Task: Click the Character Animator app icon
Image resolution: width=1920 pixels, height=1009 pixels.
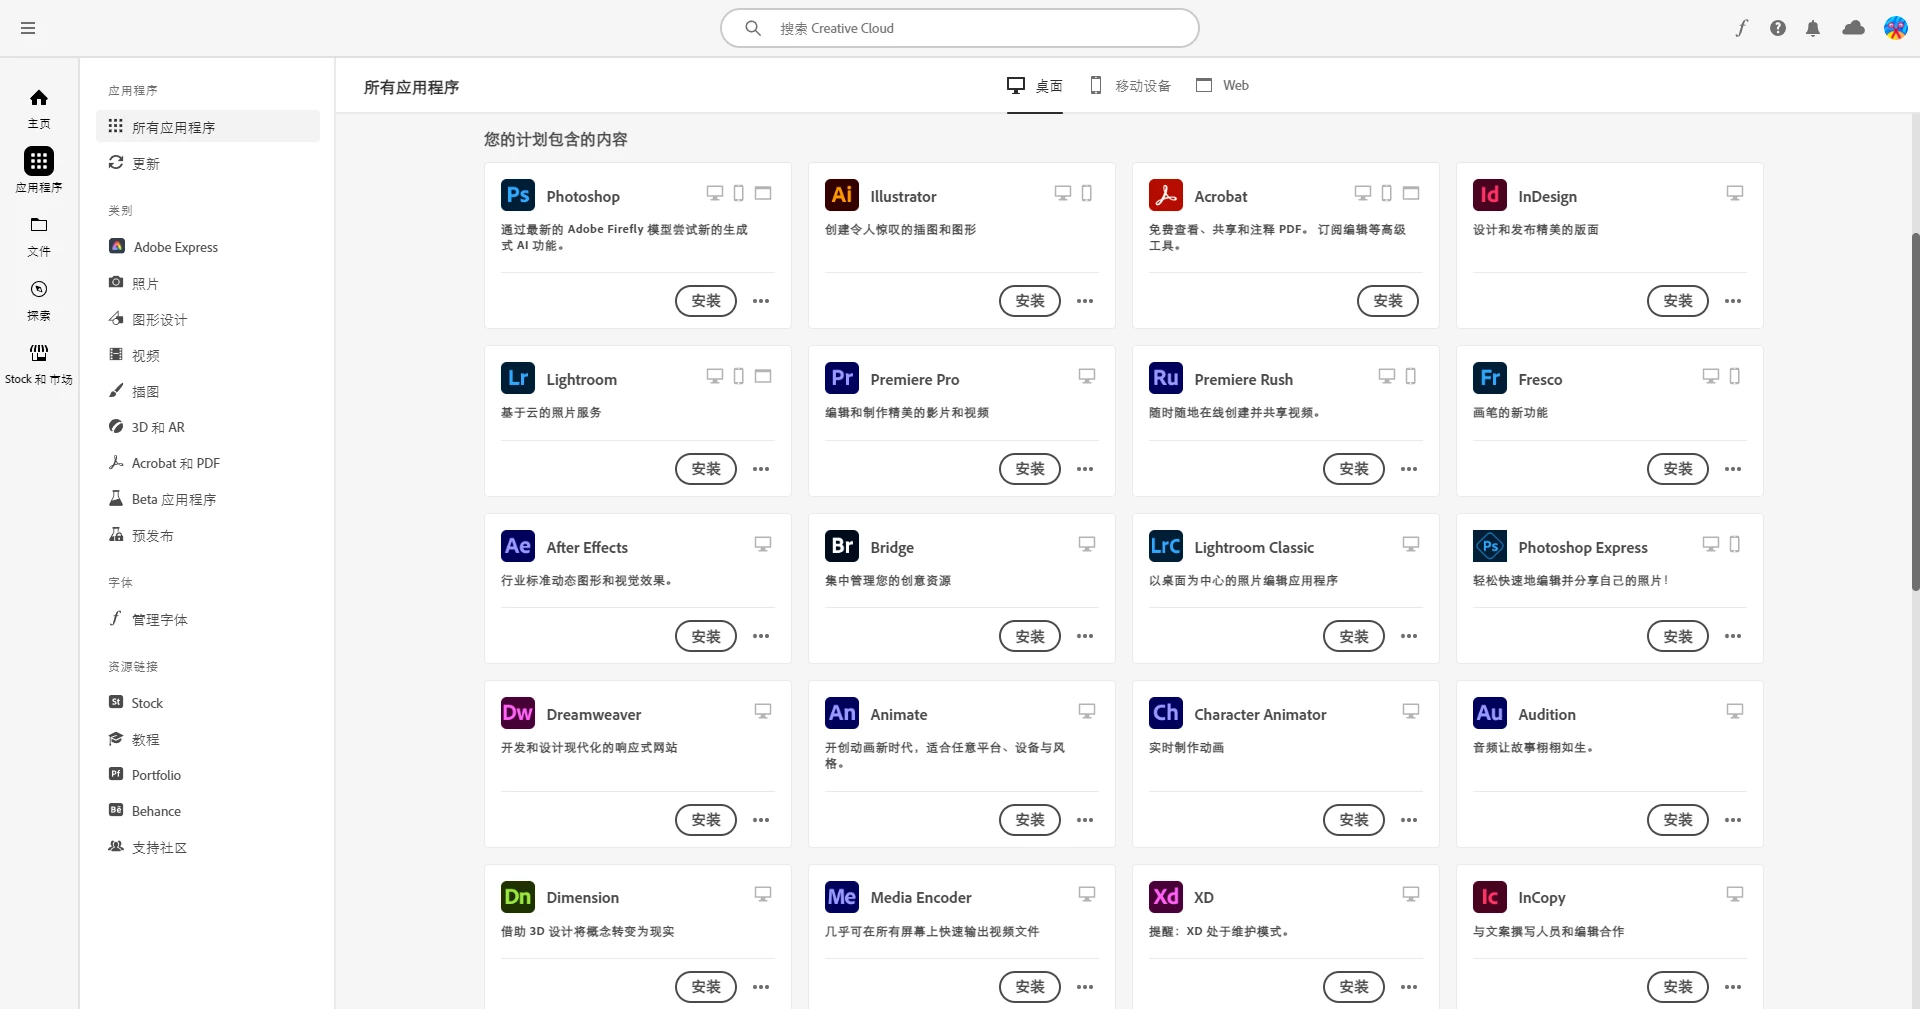Action: point(1166,713)
